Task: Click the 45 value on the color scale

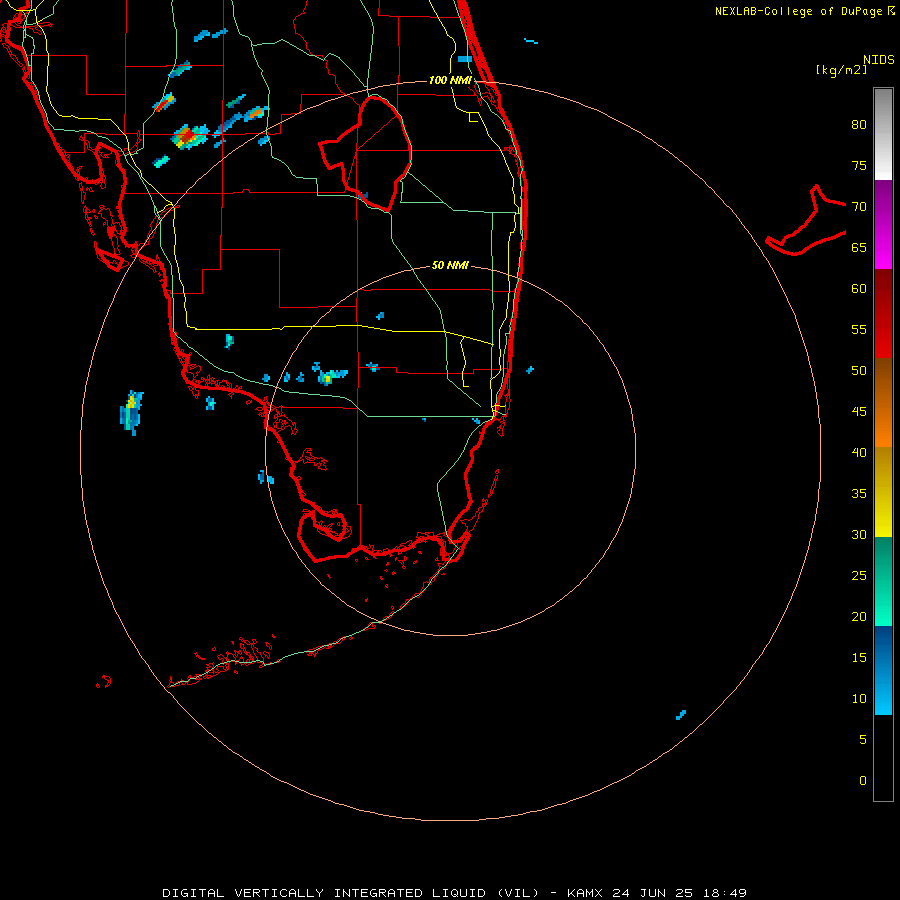Action: [x=859, y=412]
